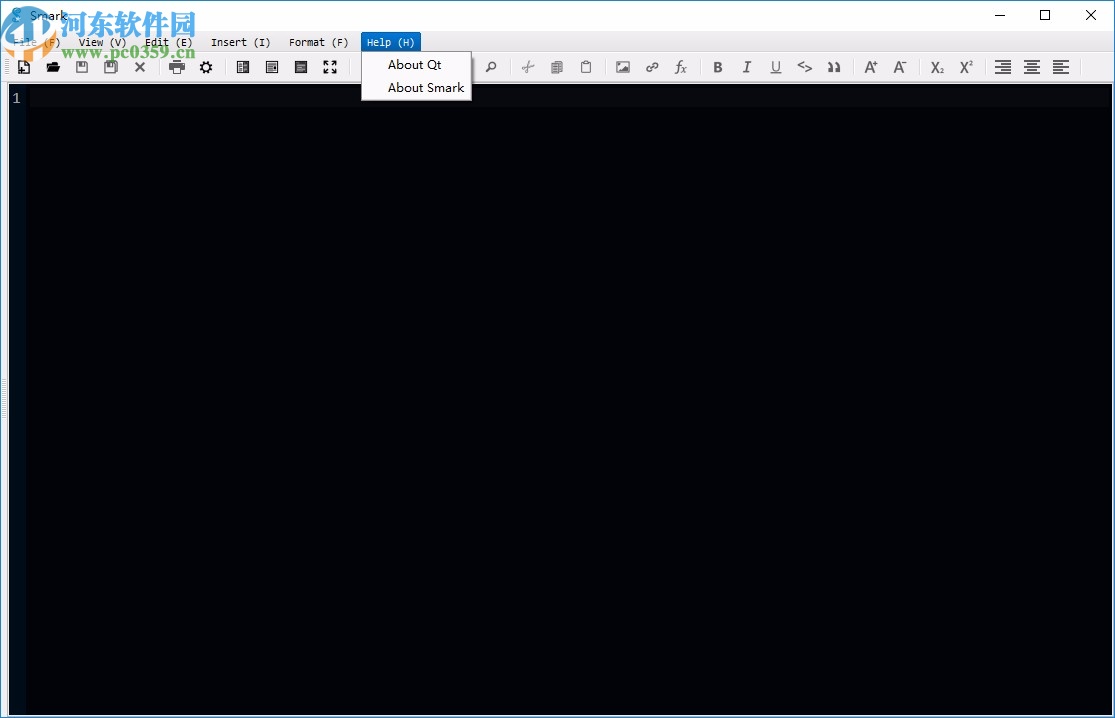Toggle underline formatting

coord(775,67)
